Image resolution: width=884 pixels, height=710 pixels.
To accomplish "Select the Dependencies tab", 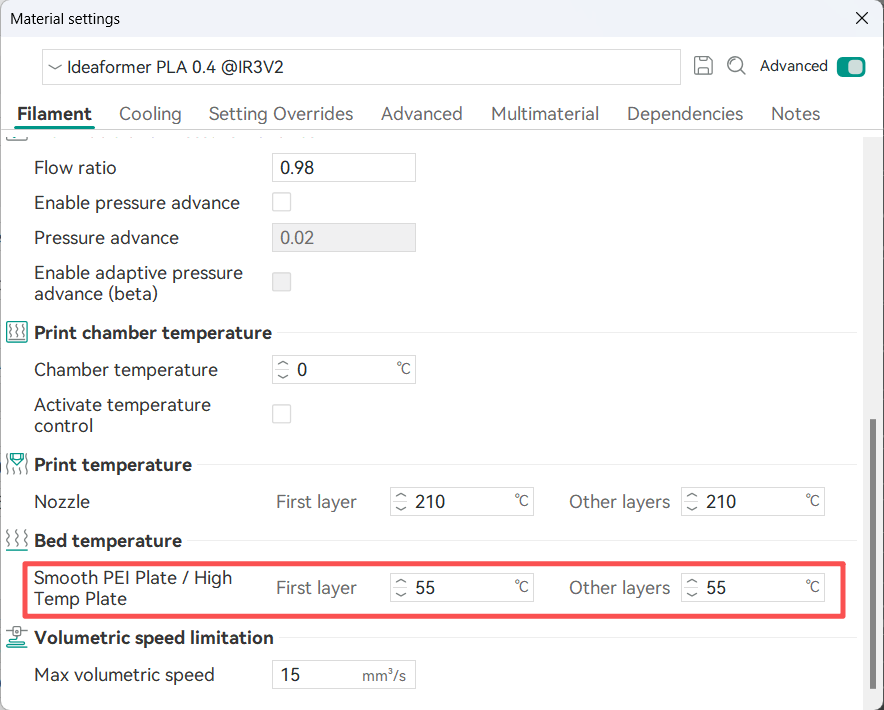I will click(685, 114).
